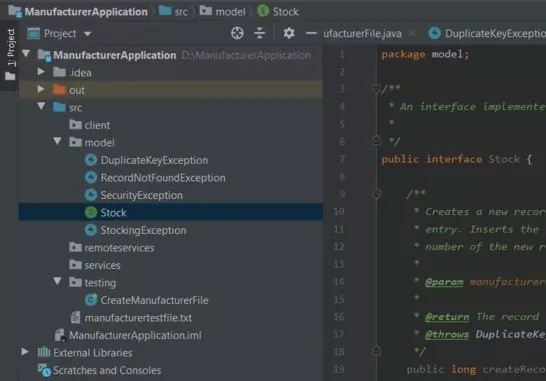Click the collapse all icon in Project panel
546x381 pixels.
259,33
